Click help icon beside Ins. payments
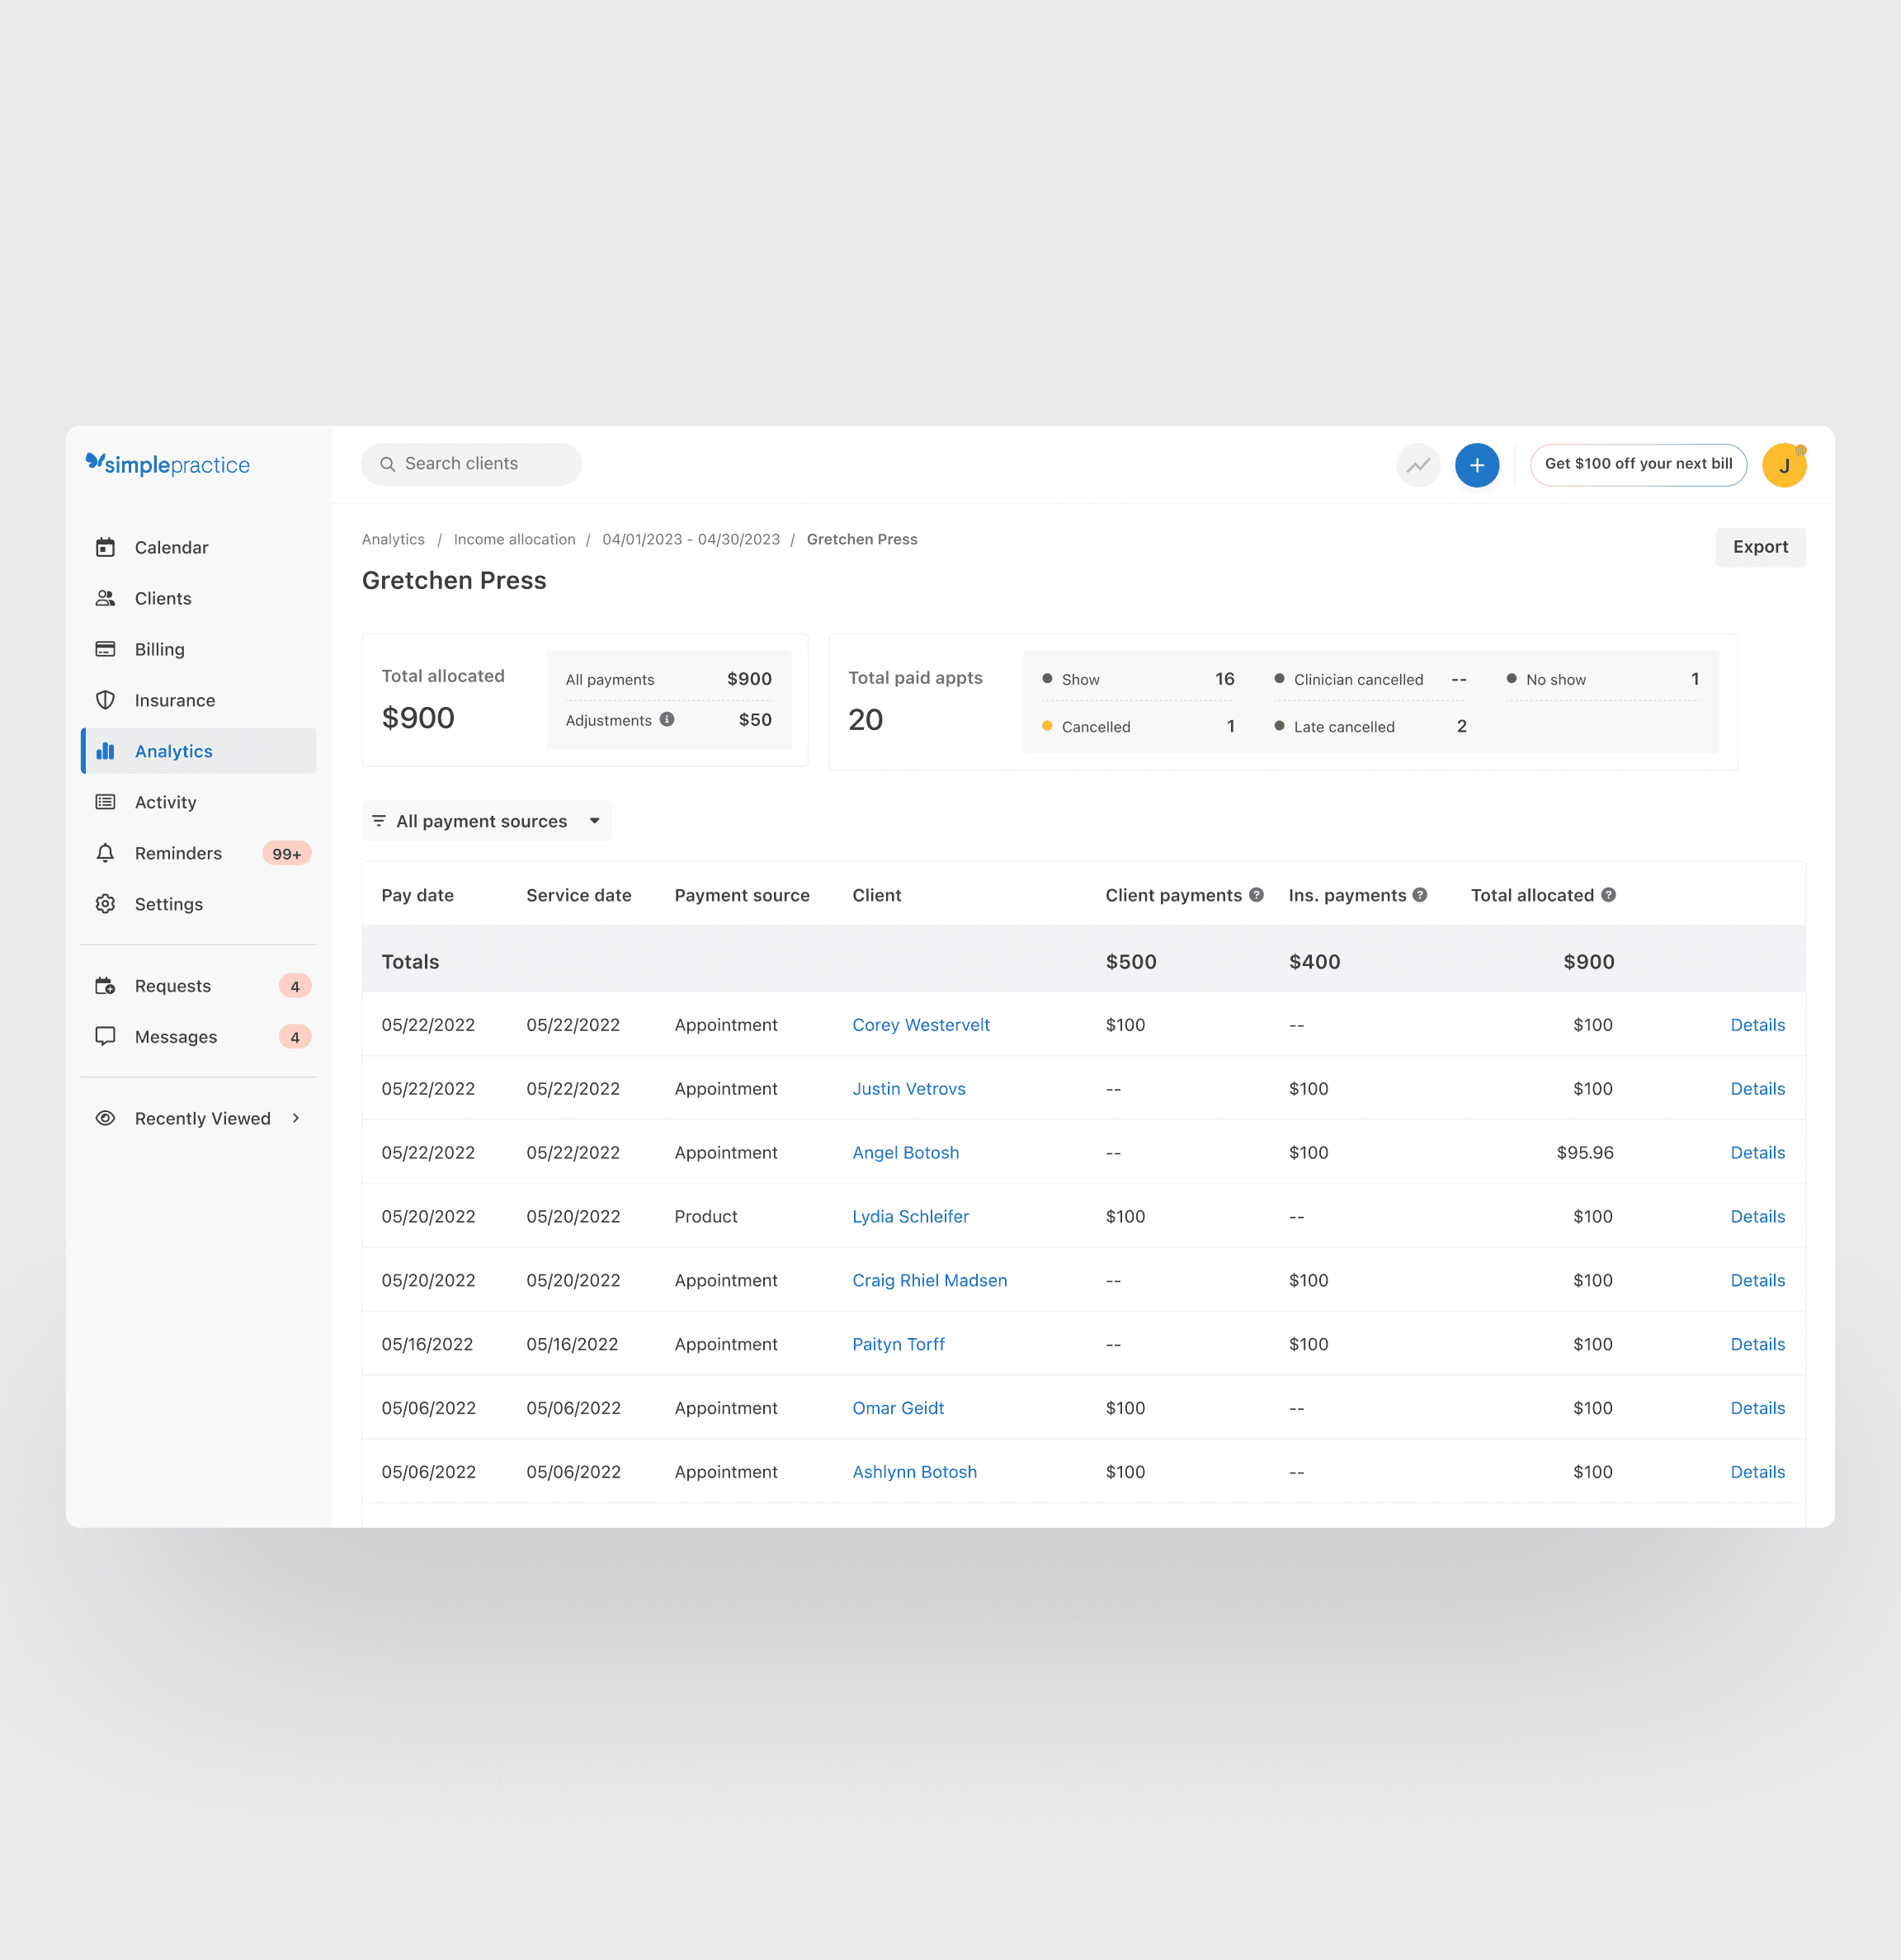1901x1960 pixels. click(1419, 895)
